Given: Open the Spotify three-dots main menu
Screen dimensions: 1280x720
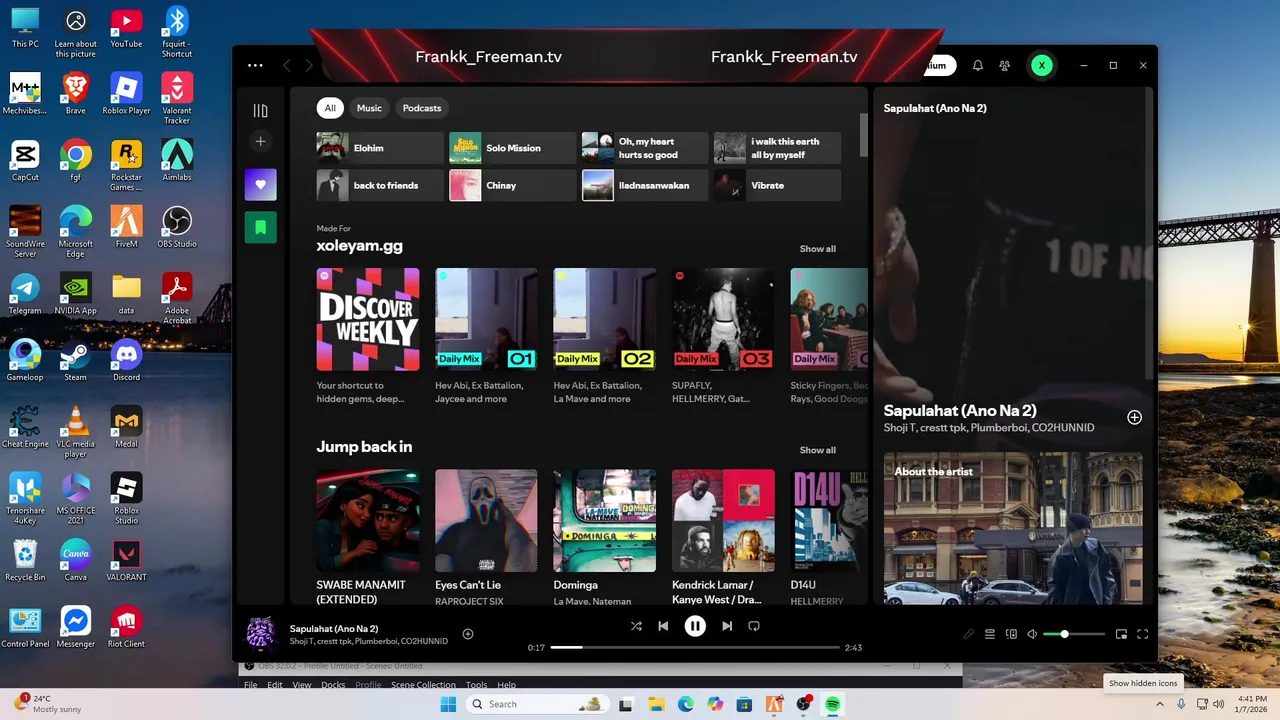Looking at the screenshot, I should [x=255, y=66].
